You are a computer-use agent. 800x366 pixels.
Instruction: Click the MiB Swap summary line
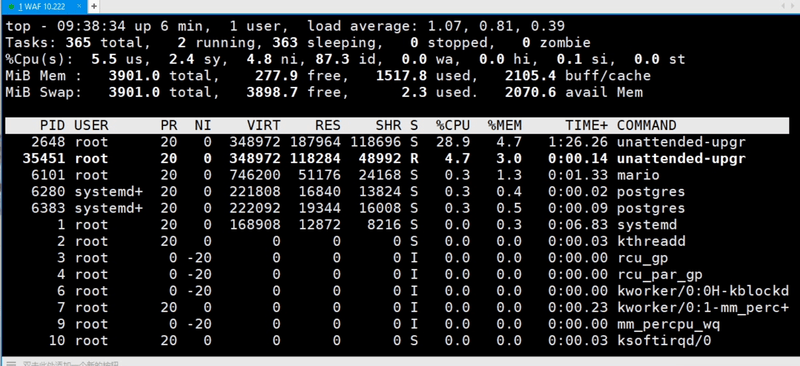(x=324, y=92)
